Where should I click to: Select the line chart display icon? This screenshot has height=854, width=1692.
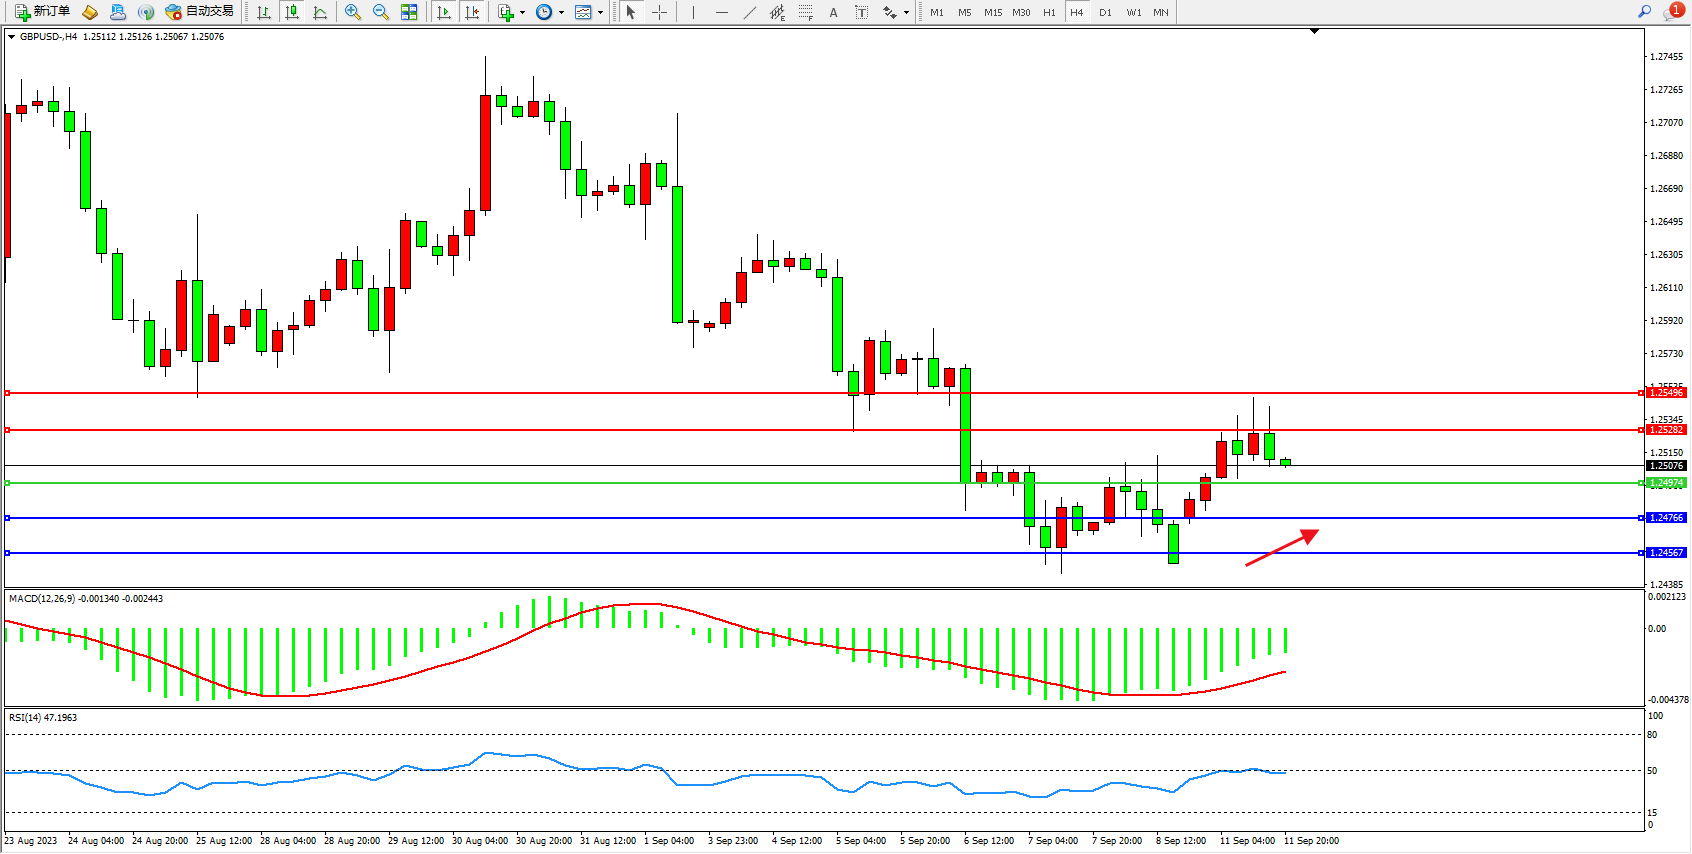pyautogui.click(x=320, y=13)
